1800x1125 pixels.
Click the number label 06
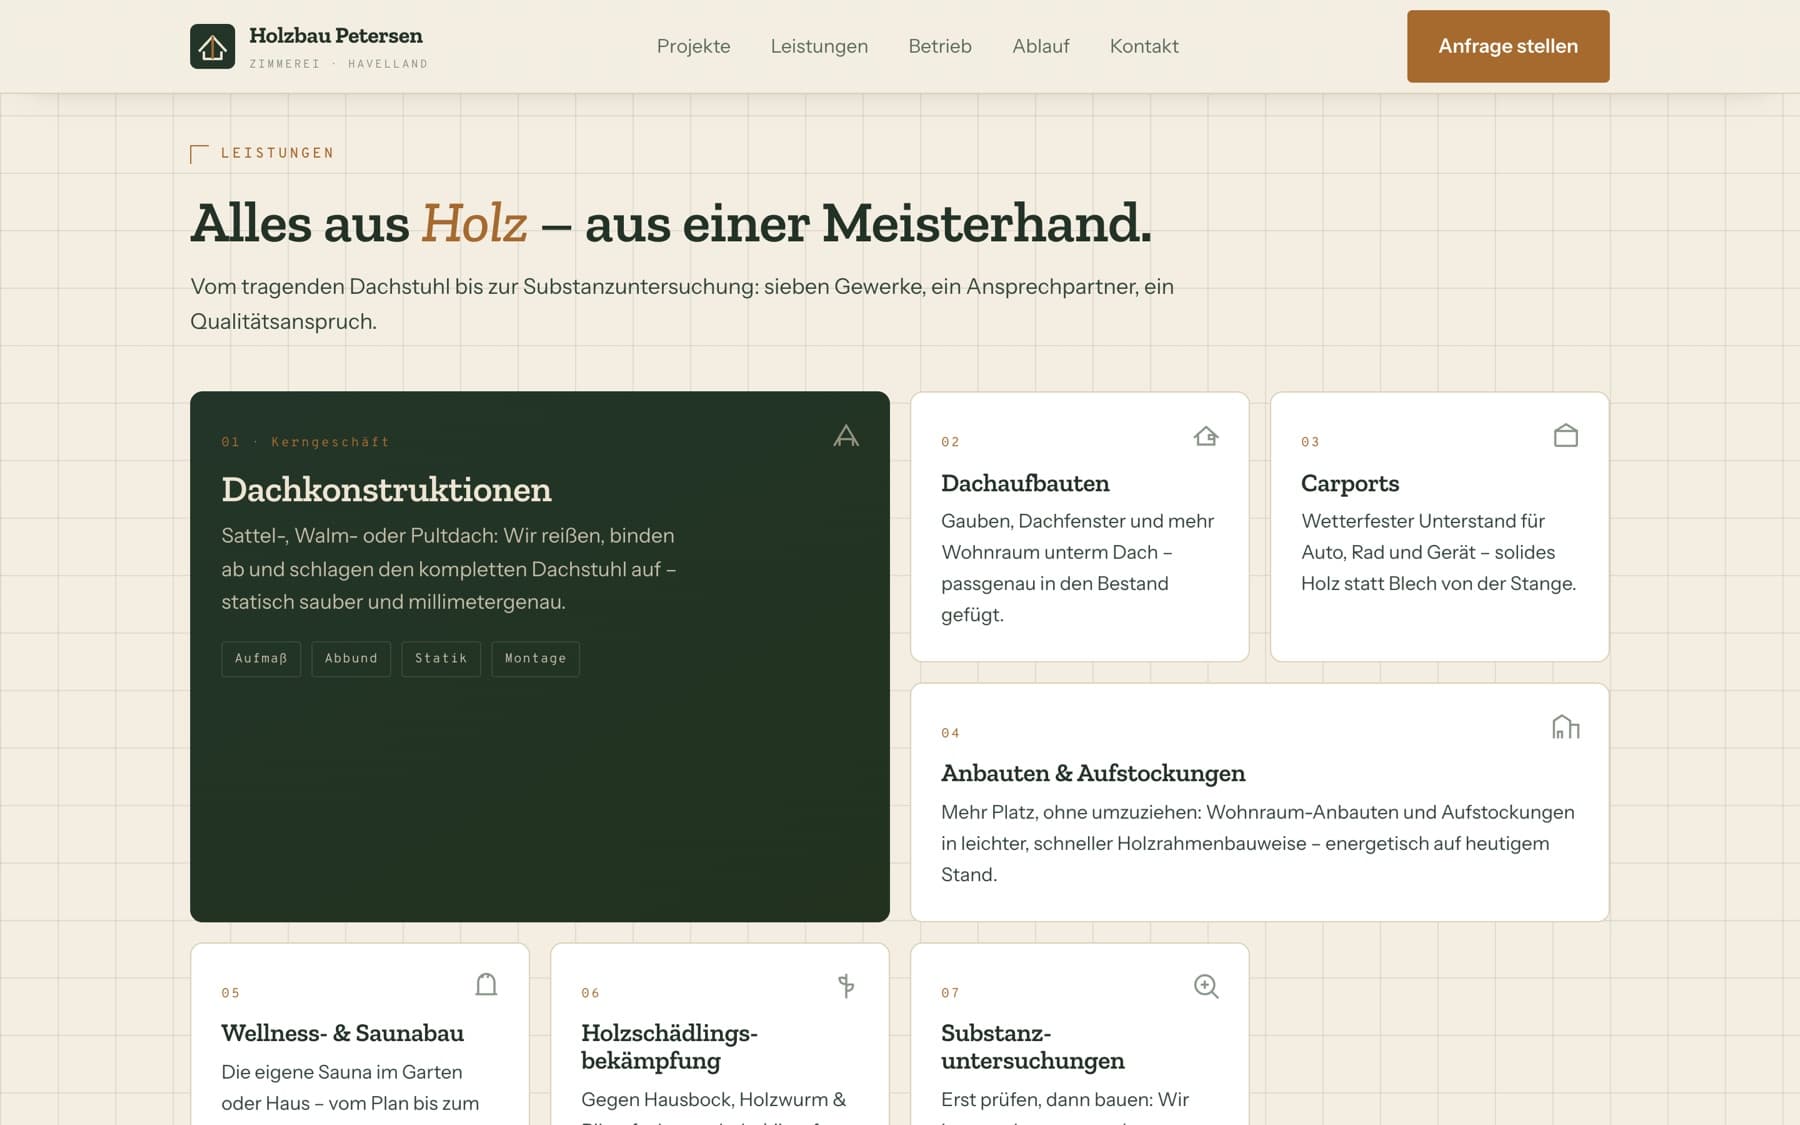[590, 993]
